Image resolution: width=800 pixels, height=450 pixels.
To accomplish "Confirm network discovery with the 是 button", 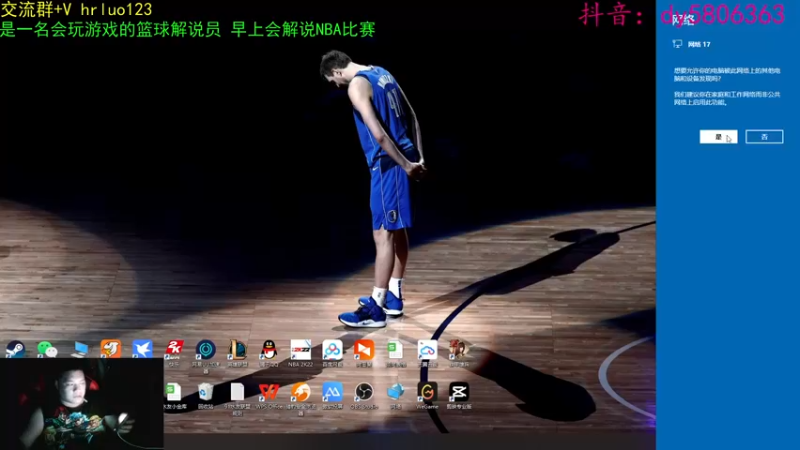I will pyautogui.click(x=718, y=137).
